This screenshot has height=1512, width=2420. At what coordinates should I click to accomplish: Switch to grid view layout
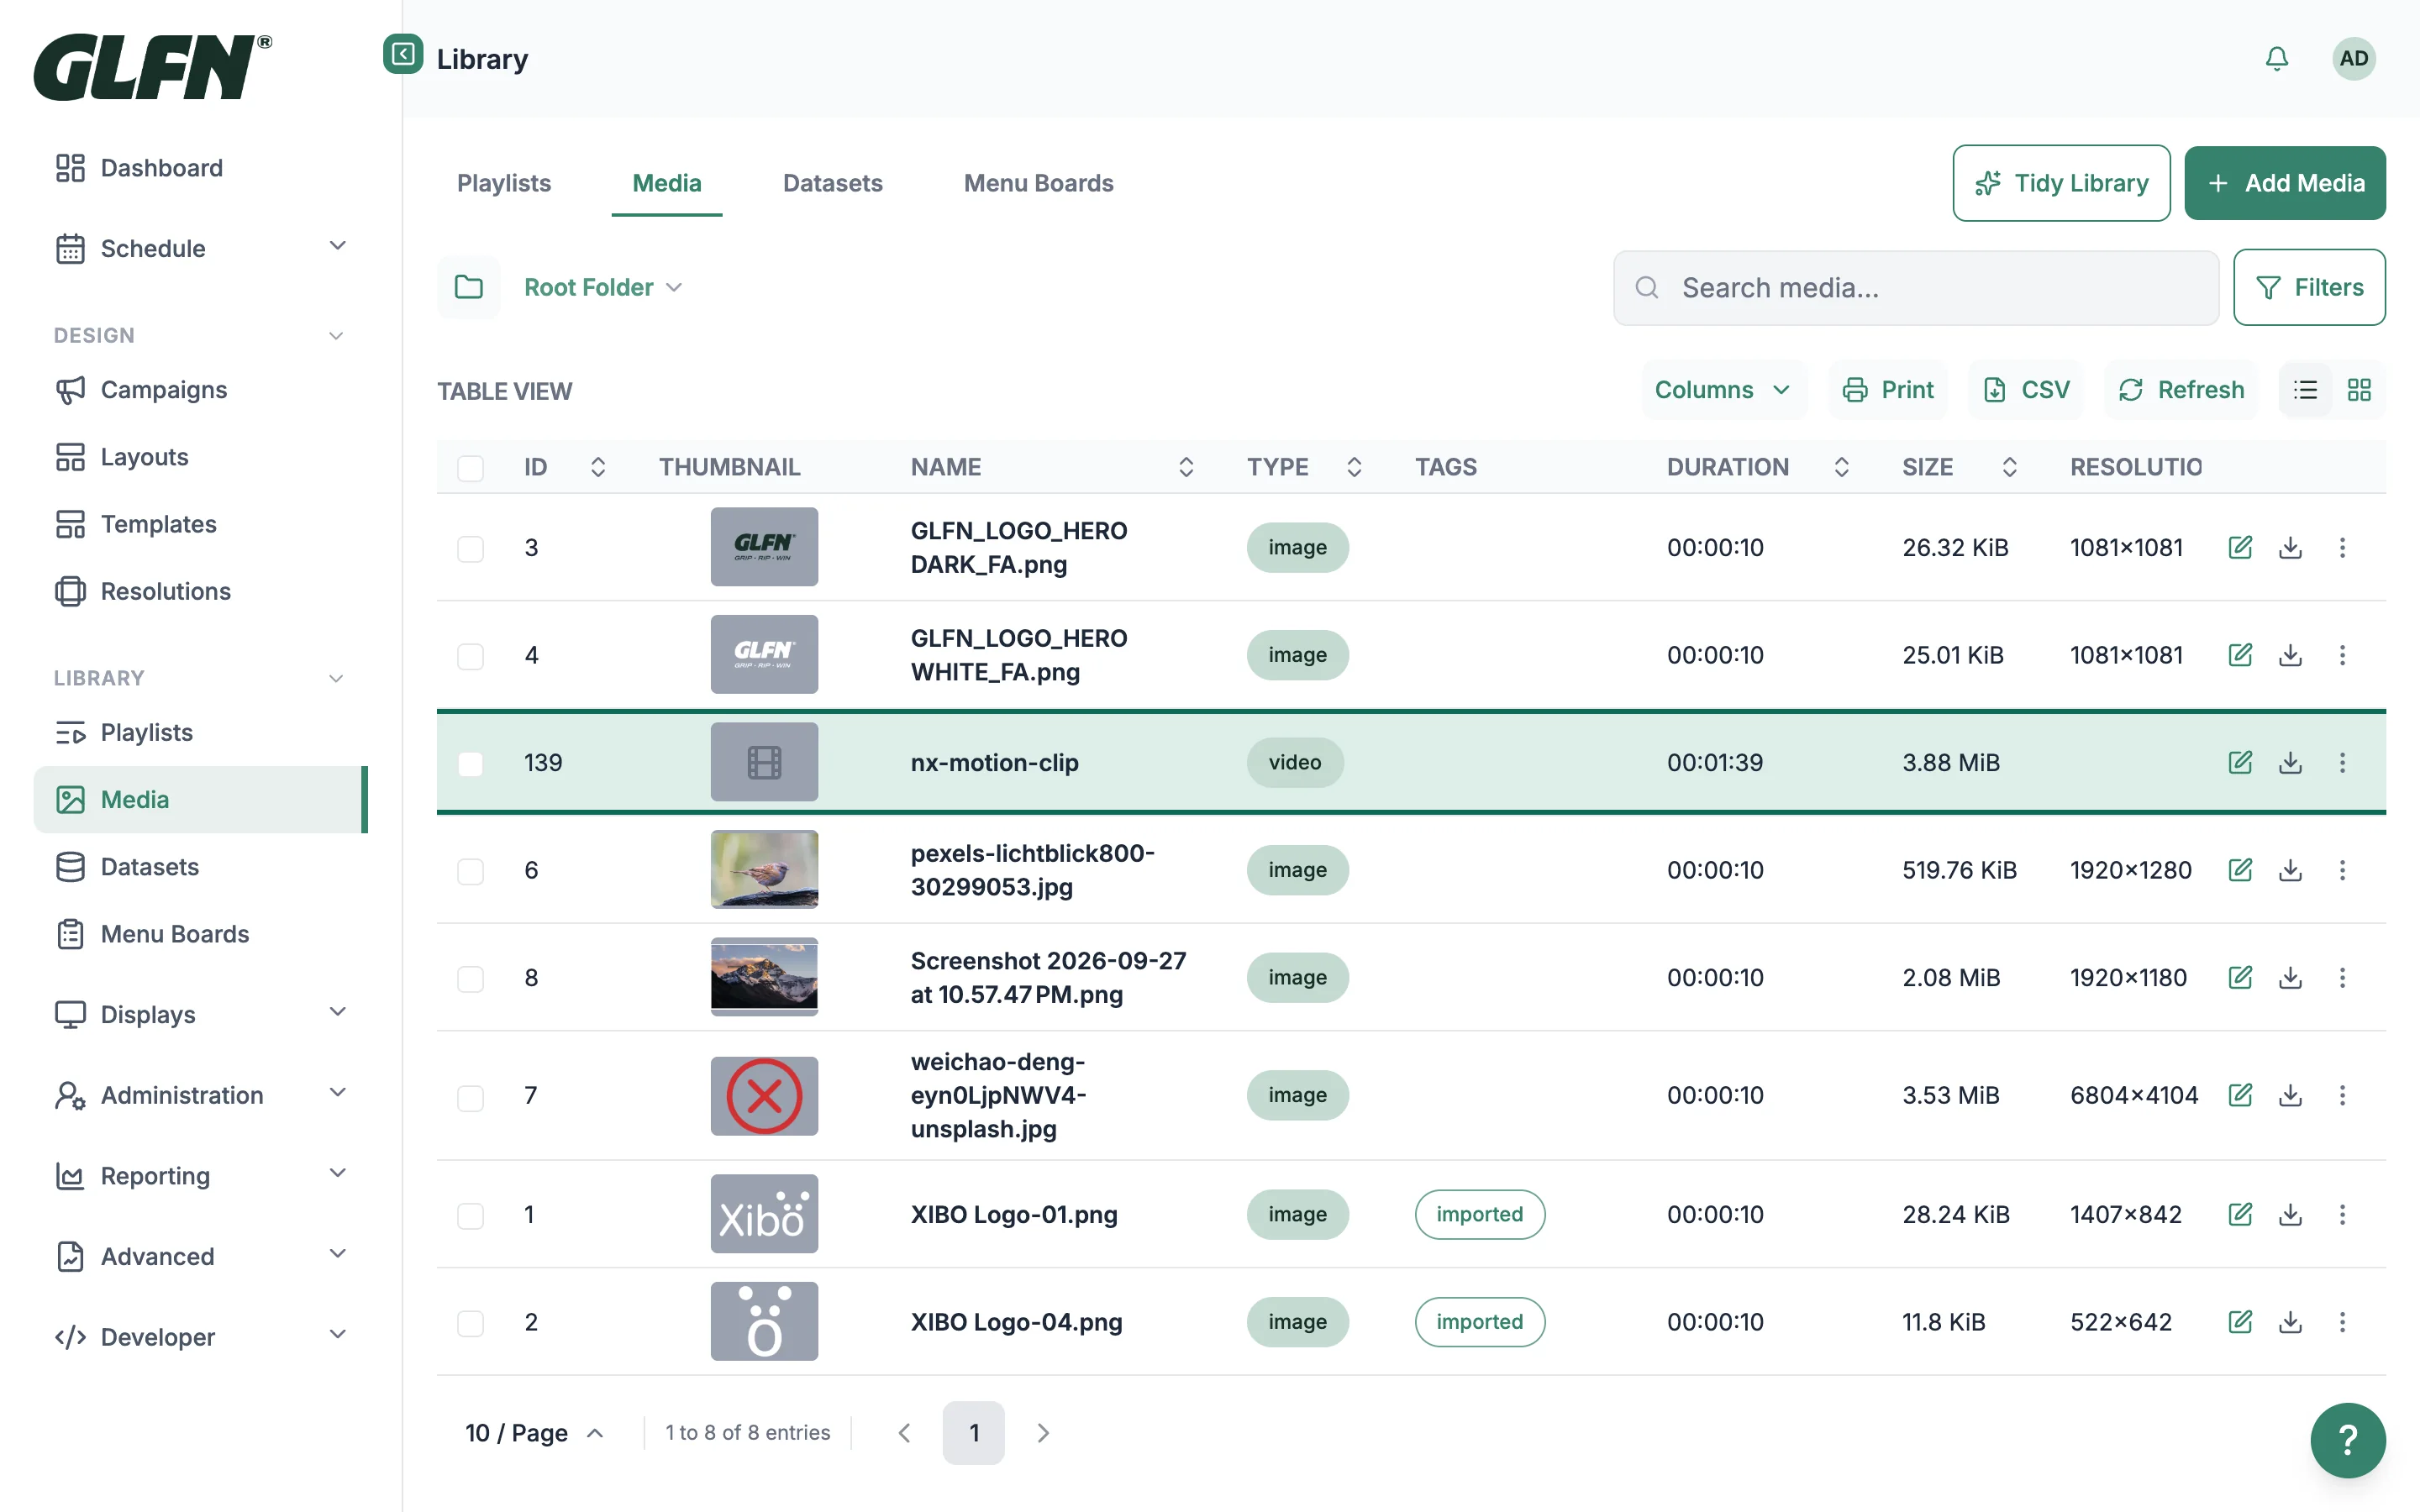pos(2359,390)
